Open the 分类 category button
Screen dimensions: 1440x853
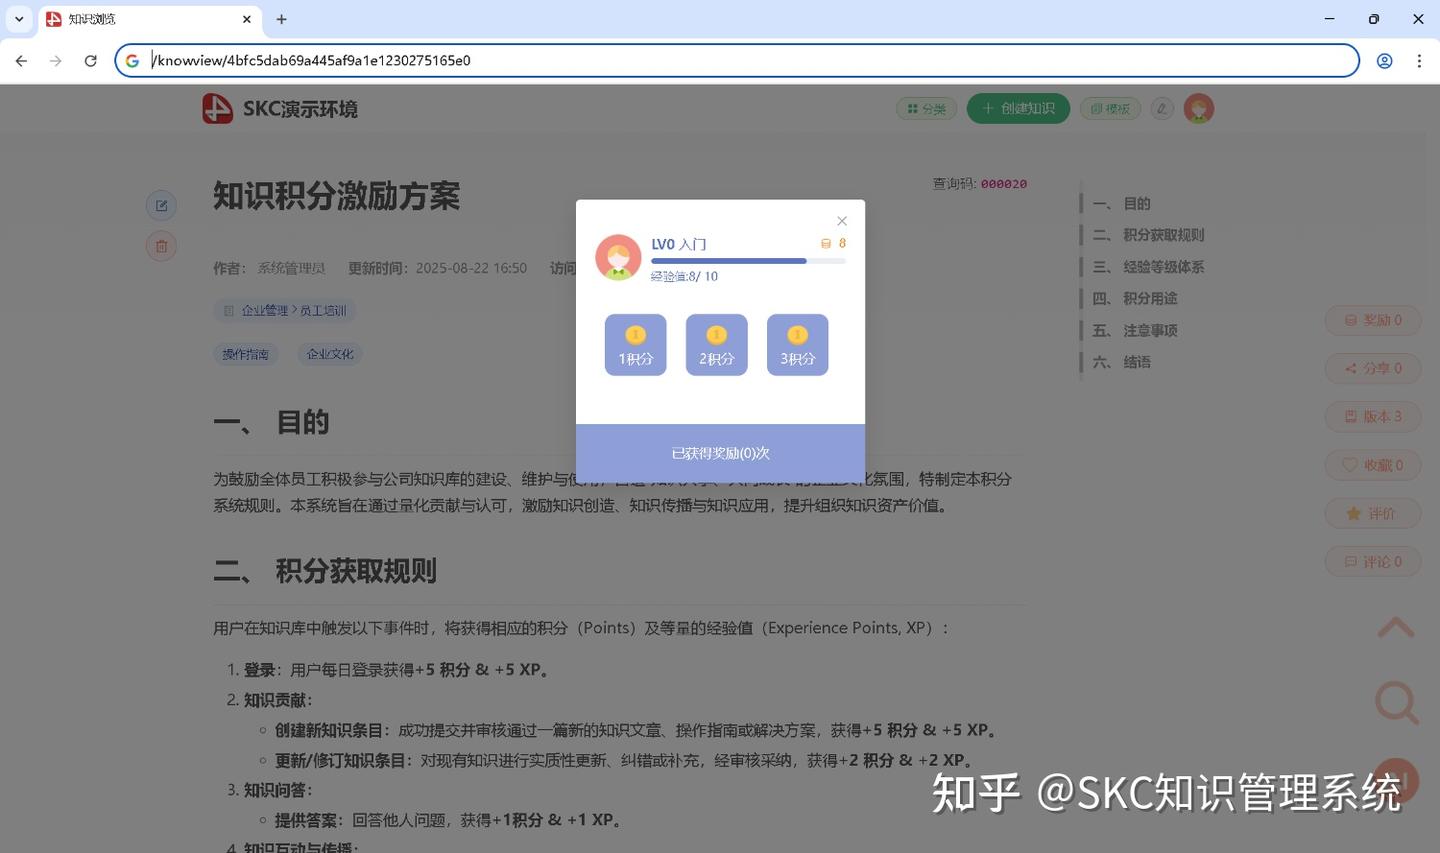[x=927, y=108]
